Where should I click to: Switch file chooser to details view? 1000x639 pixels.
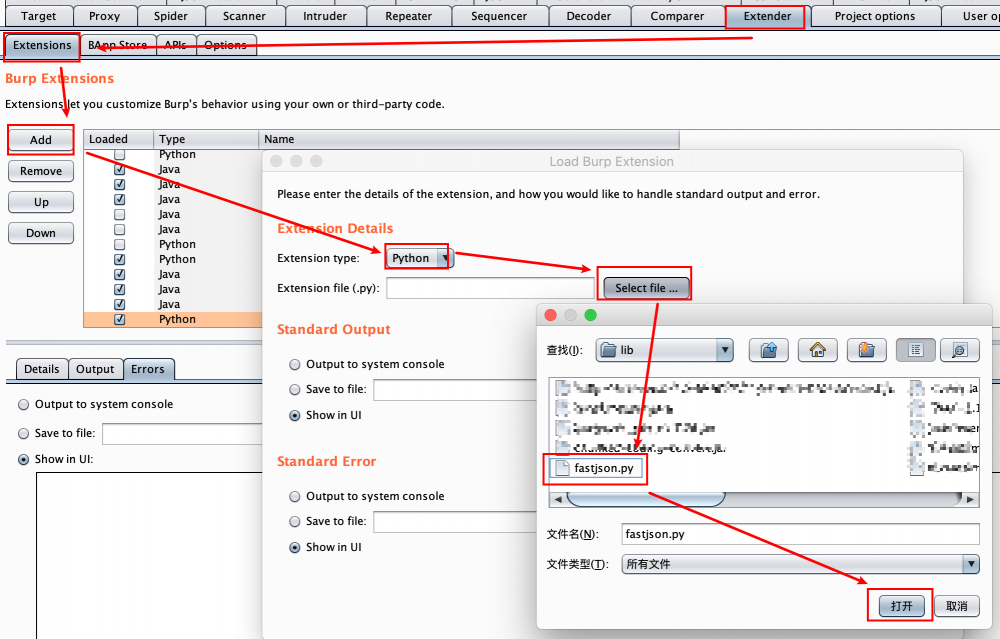pos(960,350)
